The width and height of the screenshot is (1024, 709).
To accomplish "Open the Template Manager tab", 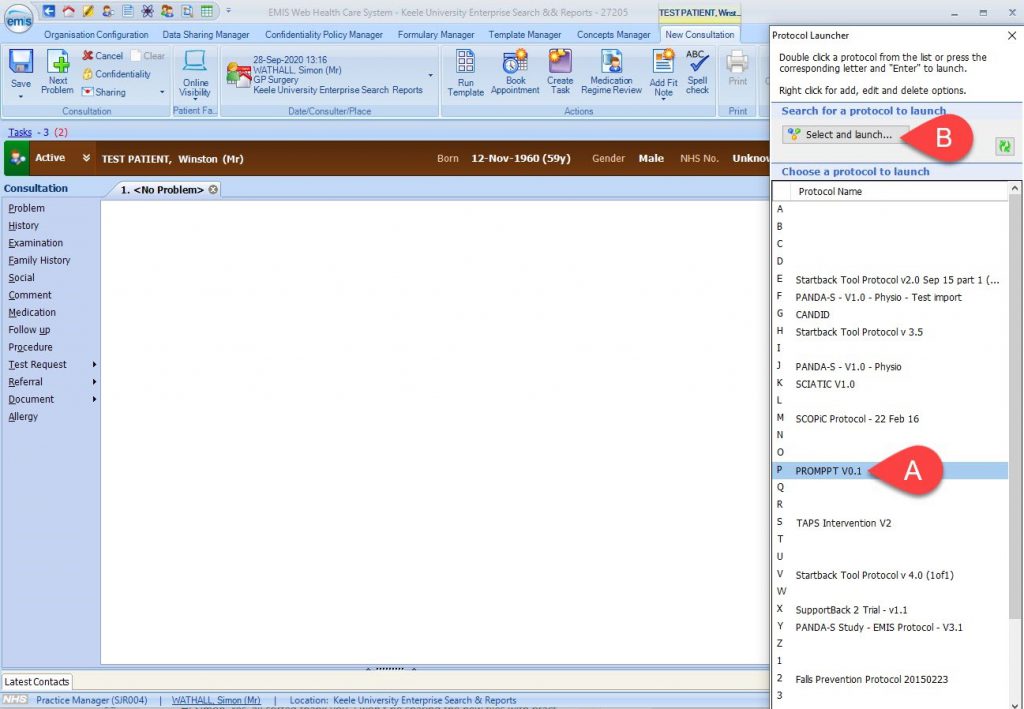I will tap(524, 35).
